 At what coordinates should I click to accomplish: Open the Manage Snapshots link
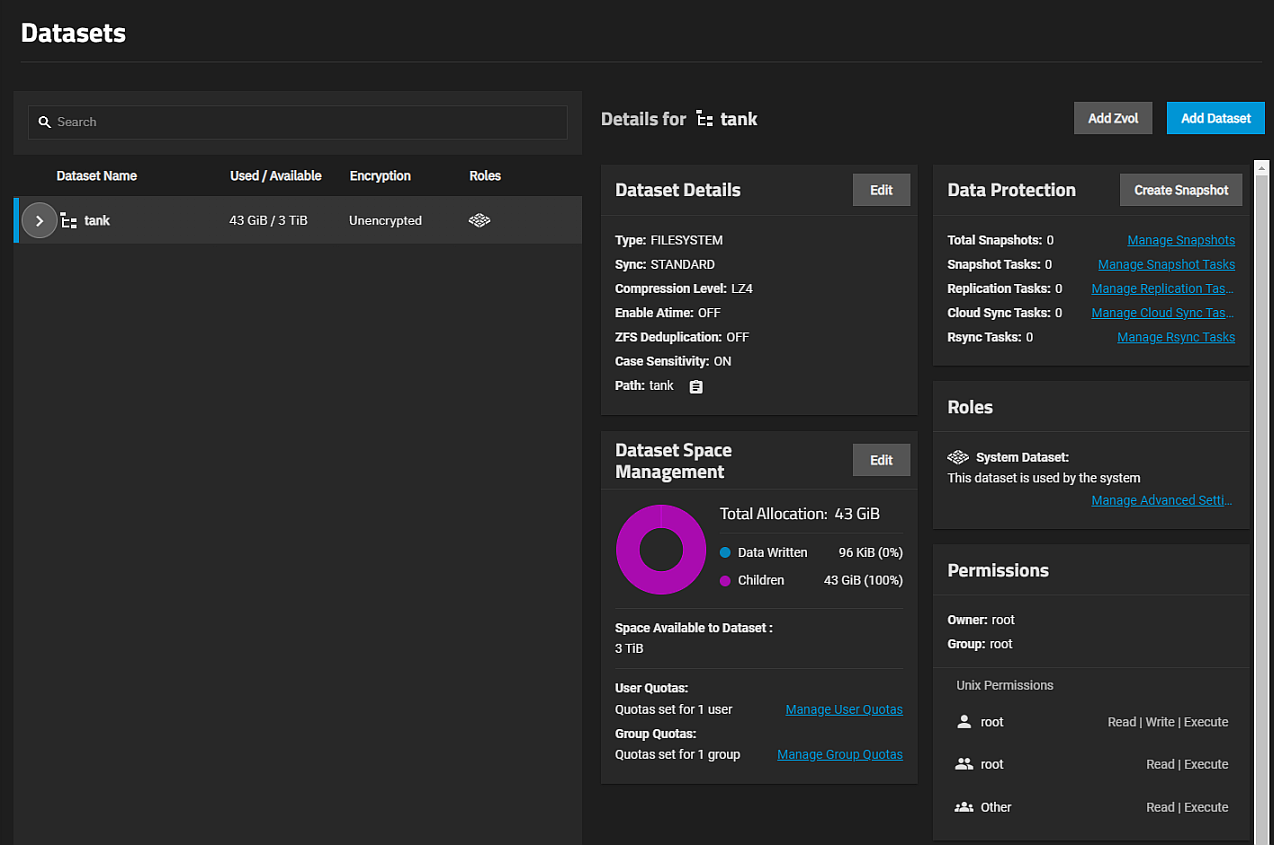(x=1181, y=241)
